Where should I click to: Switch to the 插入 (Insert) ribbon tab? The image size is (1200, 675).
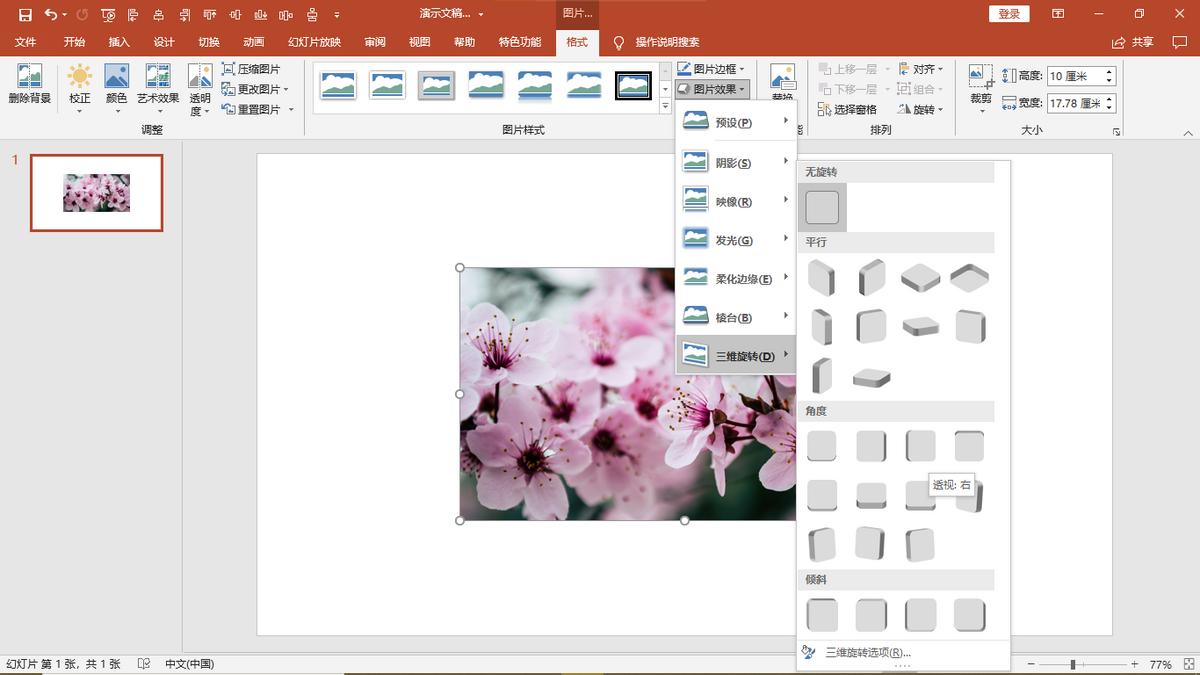click(119, 42)
